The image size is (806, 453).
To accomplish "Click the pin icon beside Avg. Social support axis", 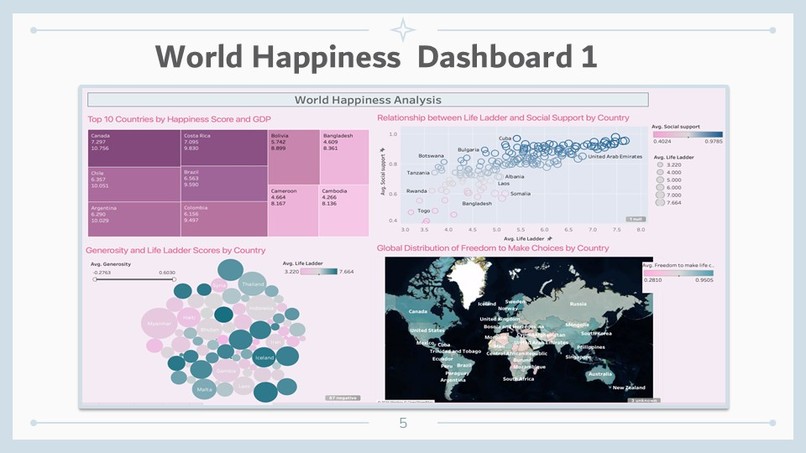I will pos(382,150).
